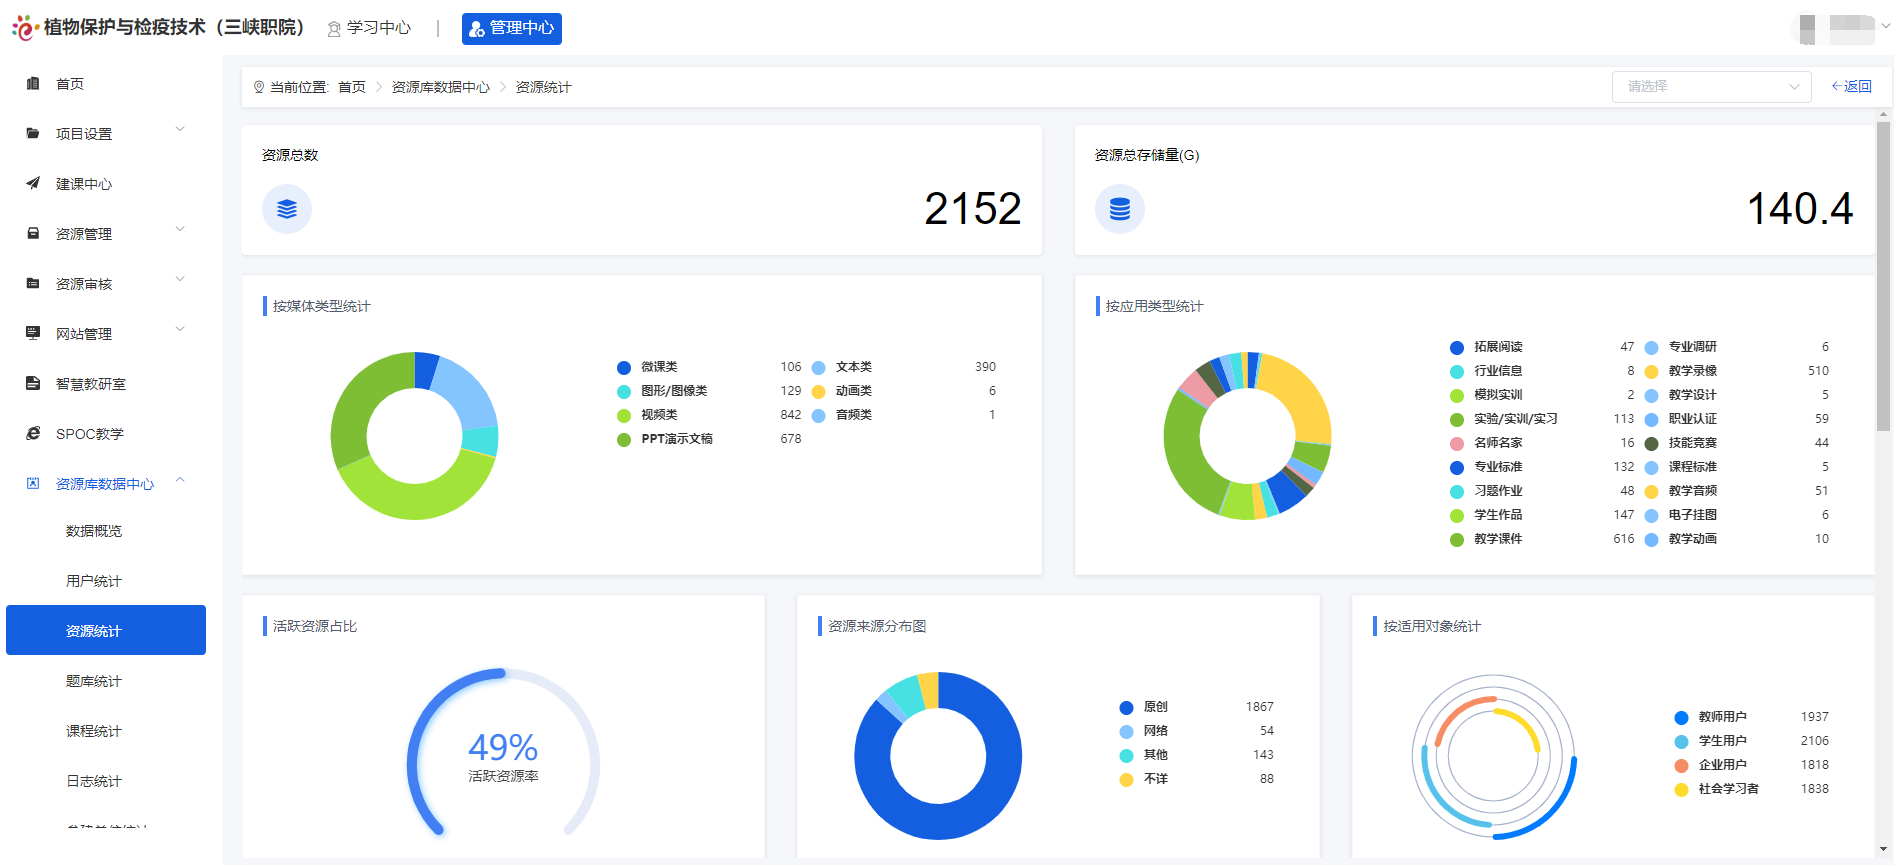Toggle 视频类 legend item in media chart
This screenshot has width=1894, height=865.
(659, 415)
